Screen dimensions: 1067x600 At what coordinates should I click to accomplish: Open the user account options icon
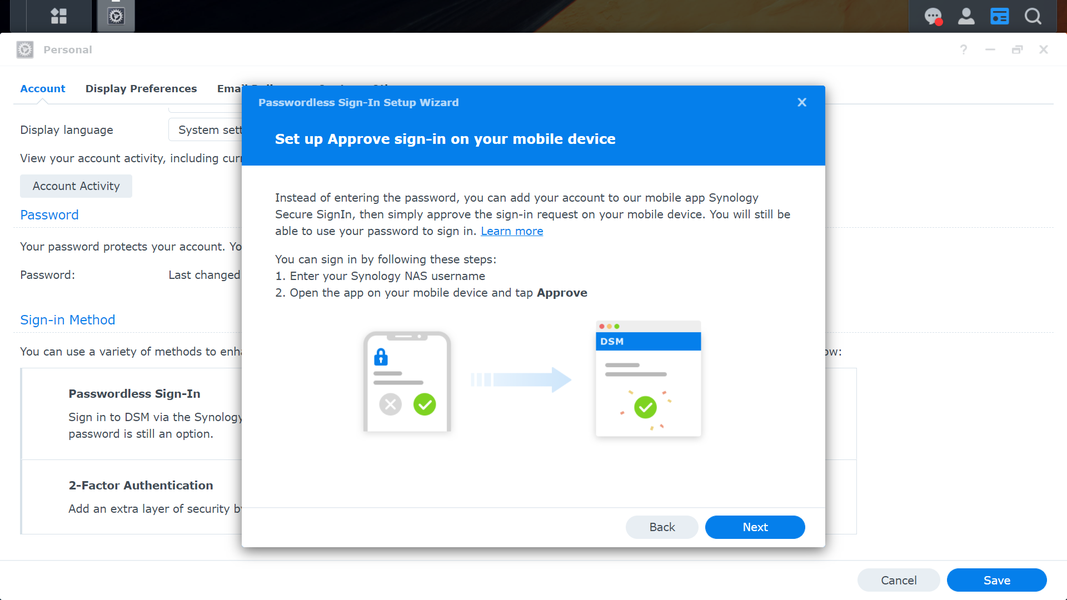coord(966,16)
